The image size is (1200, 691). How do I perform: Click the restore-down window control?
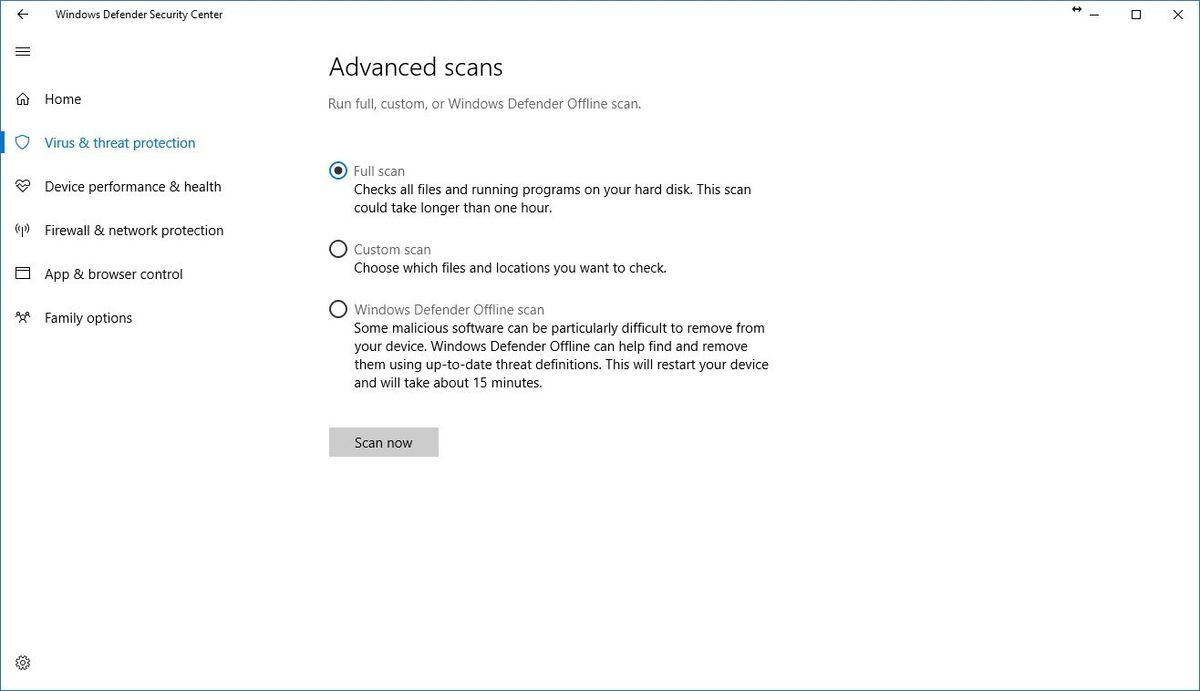(1136, 14)
